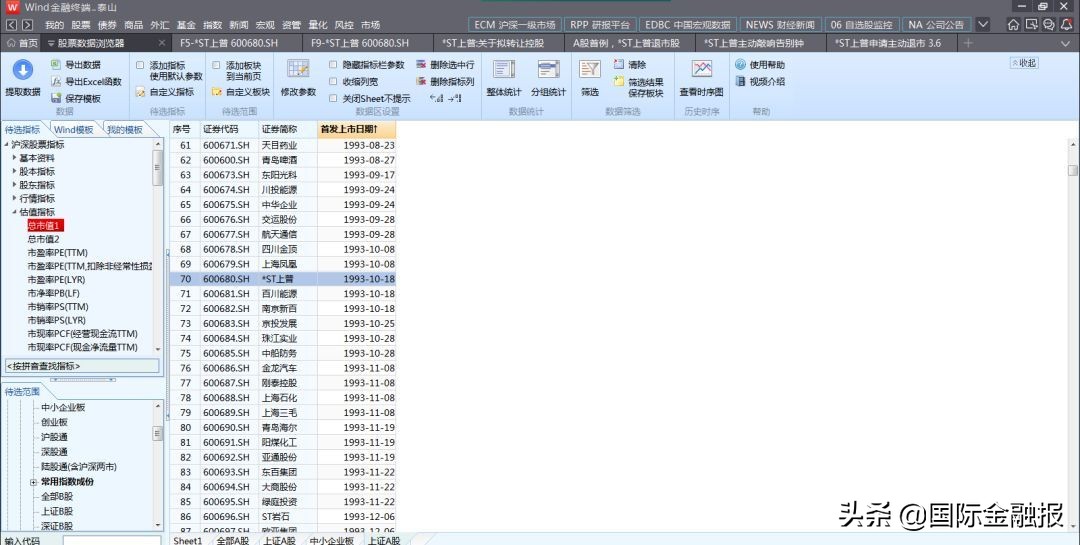Click 删除选中行 delete row icon

(422, 65)
